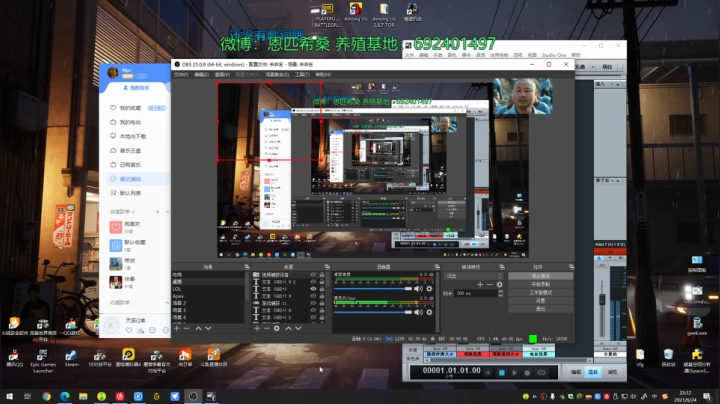Remove selected scene with Scenes minus button
Screen dimensions: 720x404
point(186,328)
